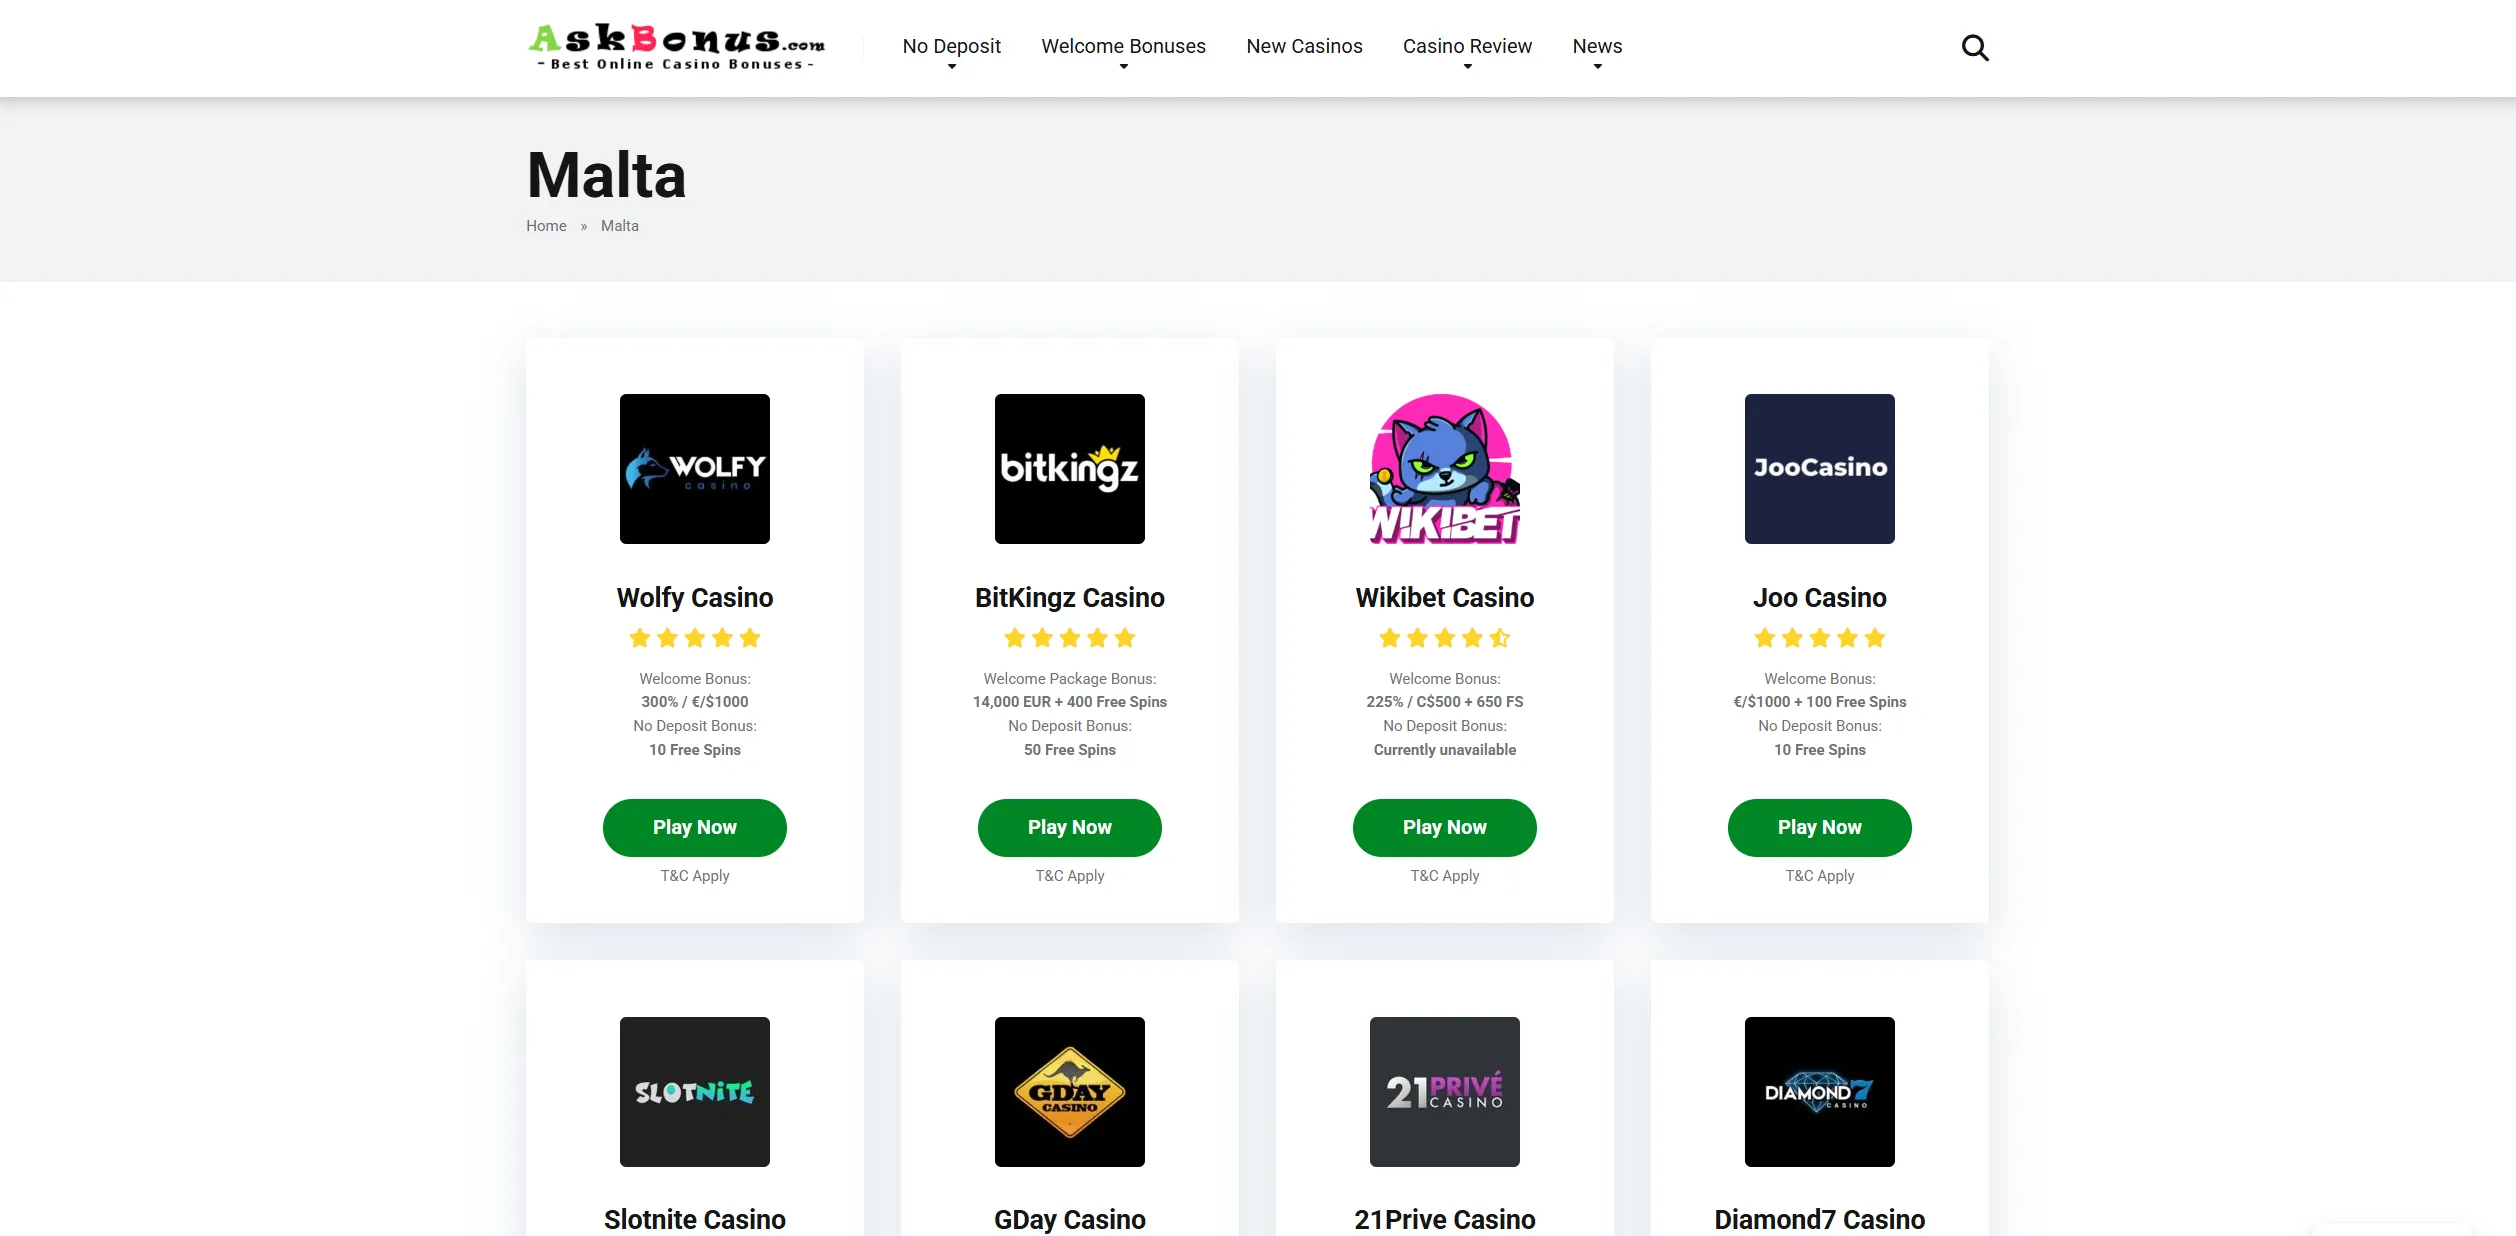
Task: Click the Malta breadcrumb text
Action: 620,226
